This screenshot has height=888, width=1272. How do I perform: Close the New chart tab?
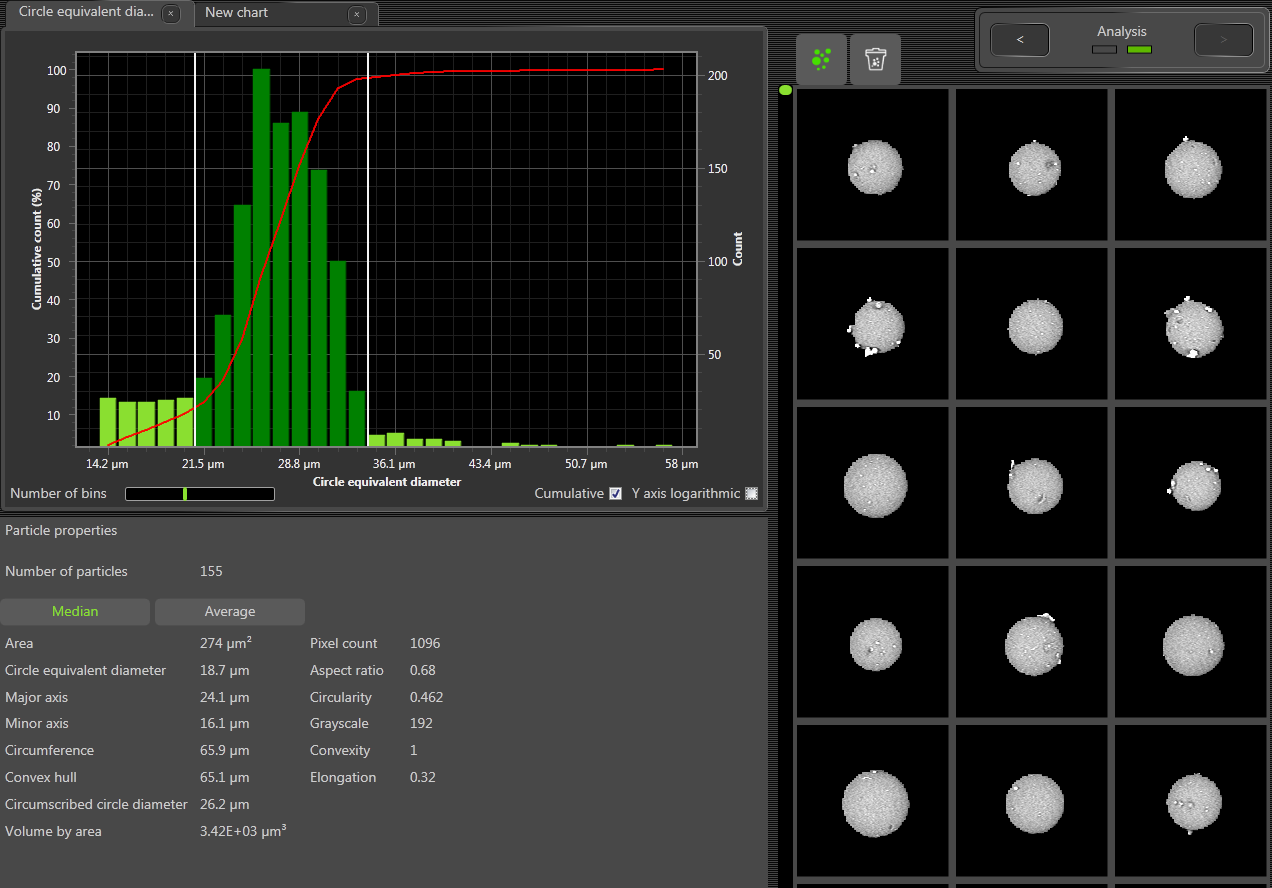point(356,15)
